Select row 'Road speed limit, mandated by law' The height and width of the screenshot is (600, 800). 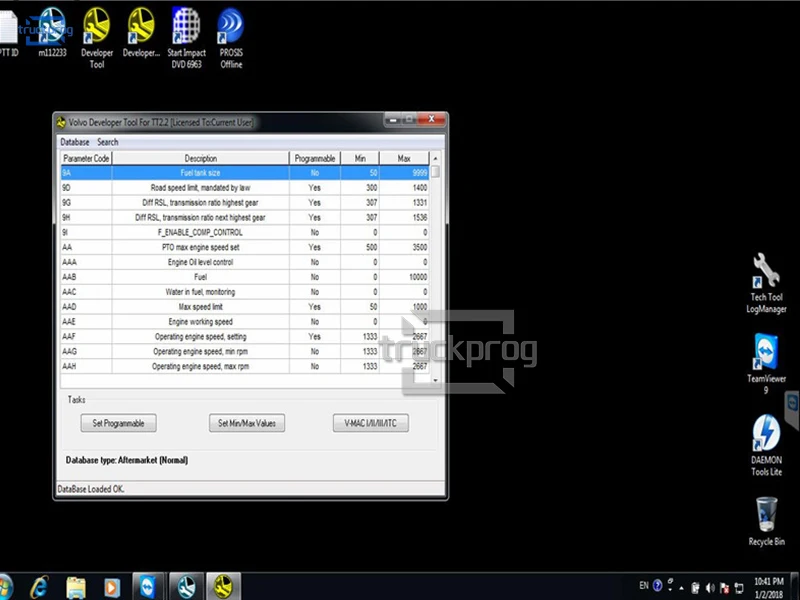245,188
